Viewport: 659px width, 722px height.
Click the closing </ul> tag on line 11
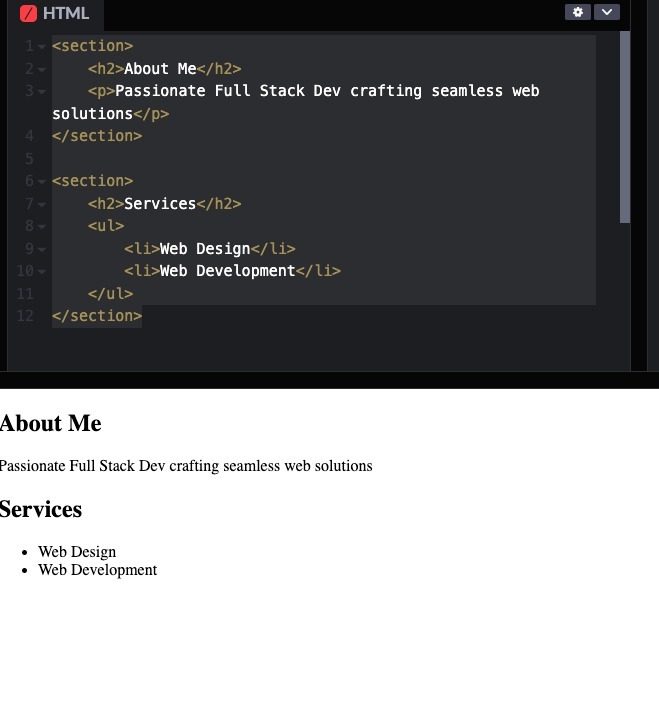111,293
